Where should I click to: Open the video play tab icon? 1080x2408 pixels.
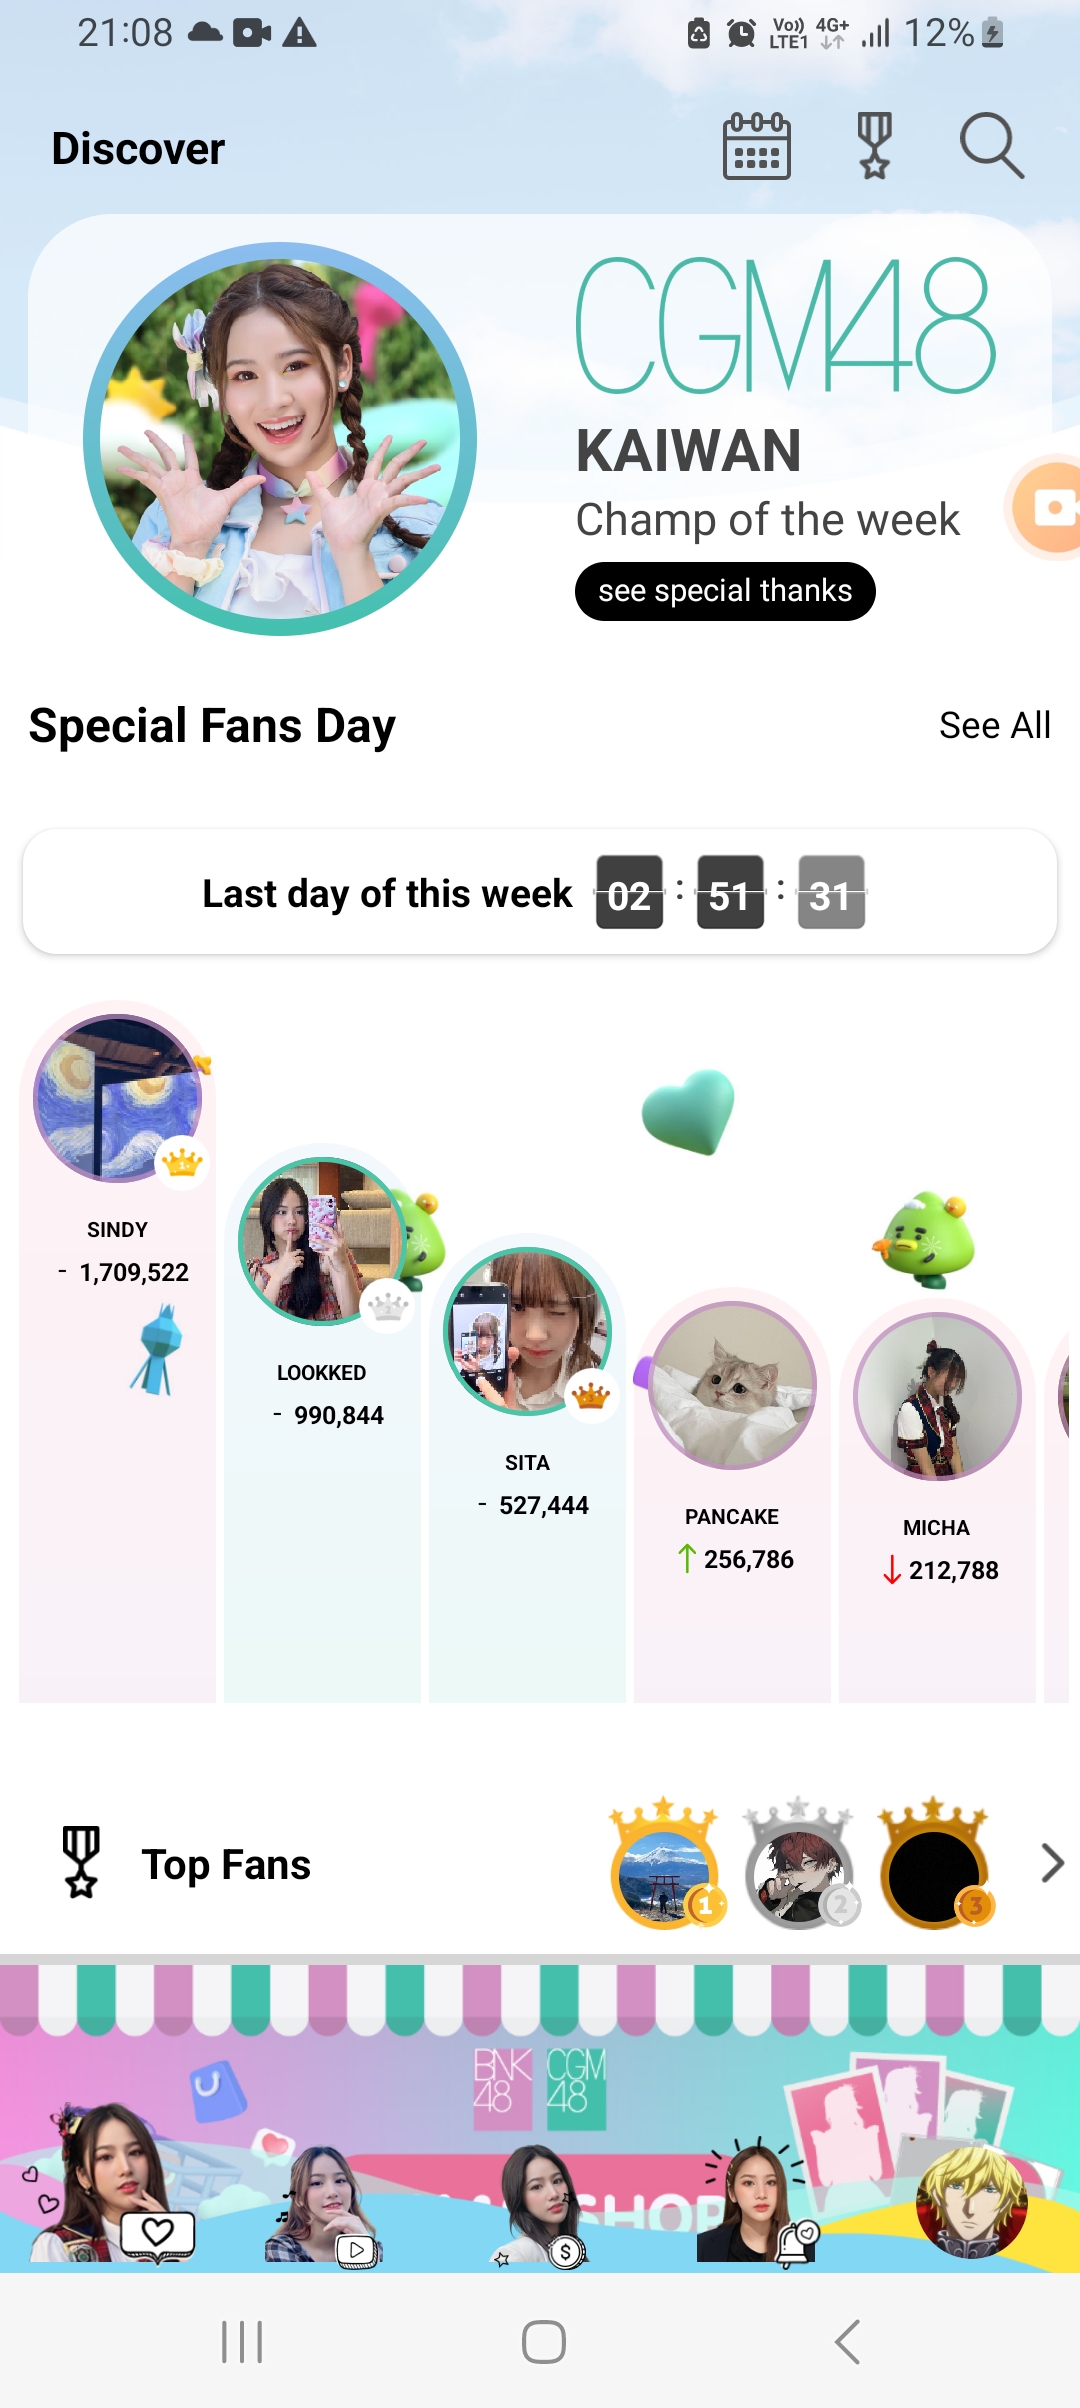(x=355, y=2248)
